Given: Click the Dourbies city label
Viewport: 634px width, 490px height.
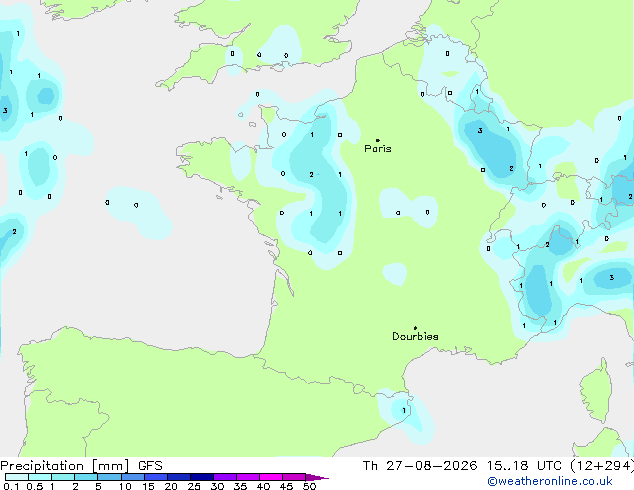Looking at the screenshot, I should pyautogui.click(x=415, y=336).
